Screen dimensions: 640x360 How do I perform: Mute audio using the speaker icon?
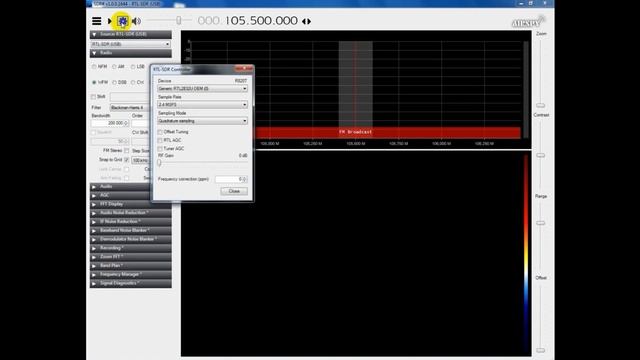tap(136, 21)
